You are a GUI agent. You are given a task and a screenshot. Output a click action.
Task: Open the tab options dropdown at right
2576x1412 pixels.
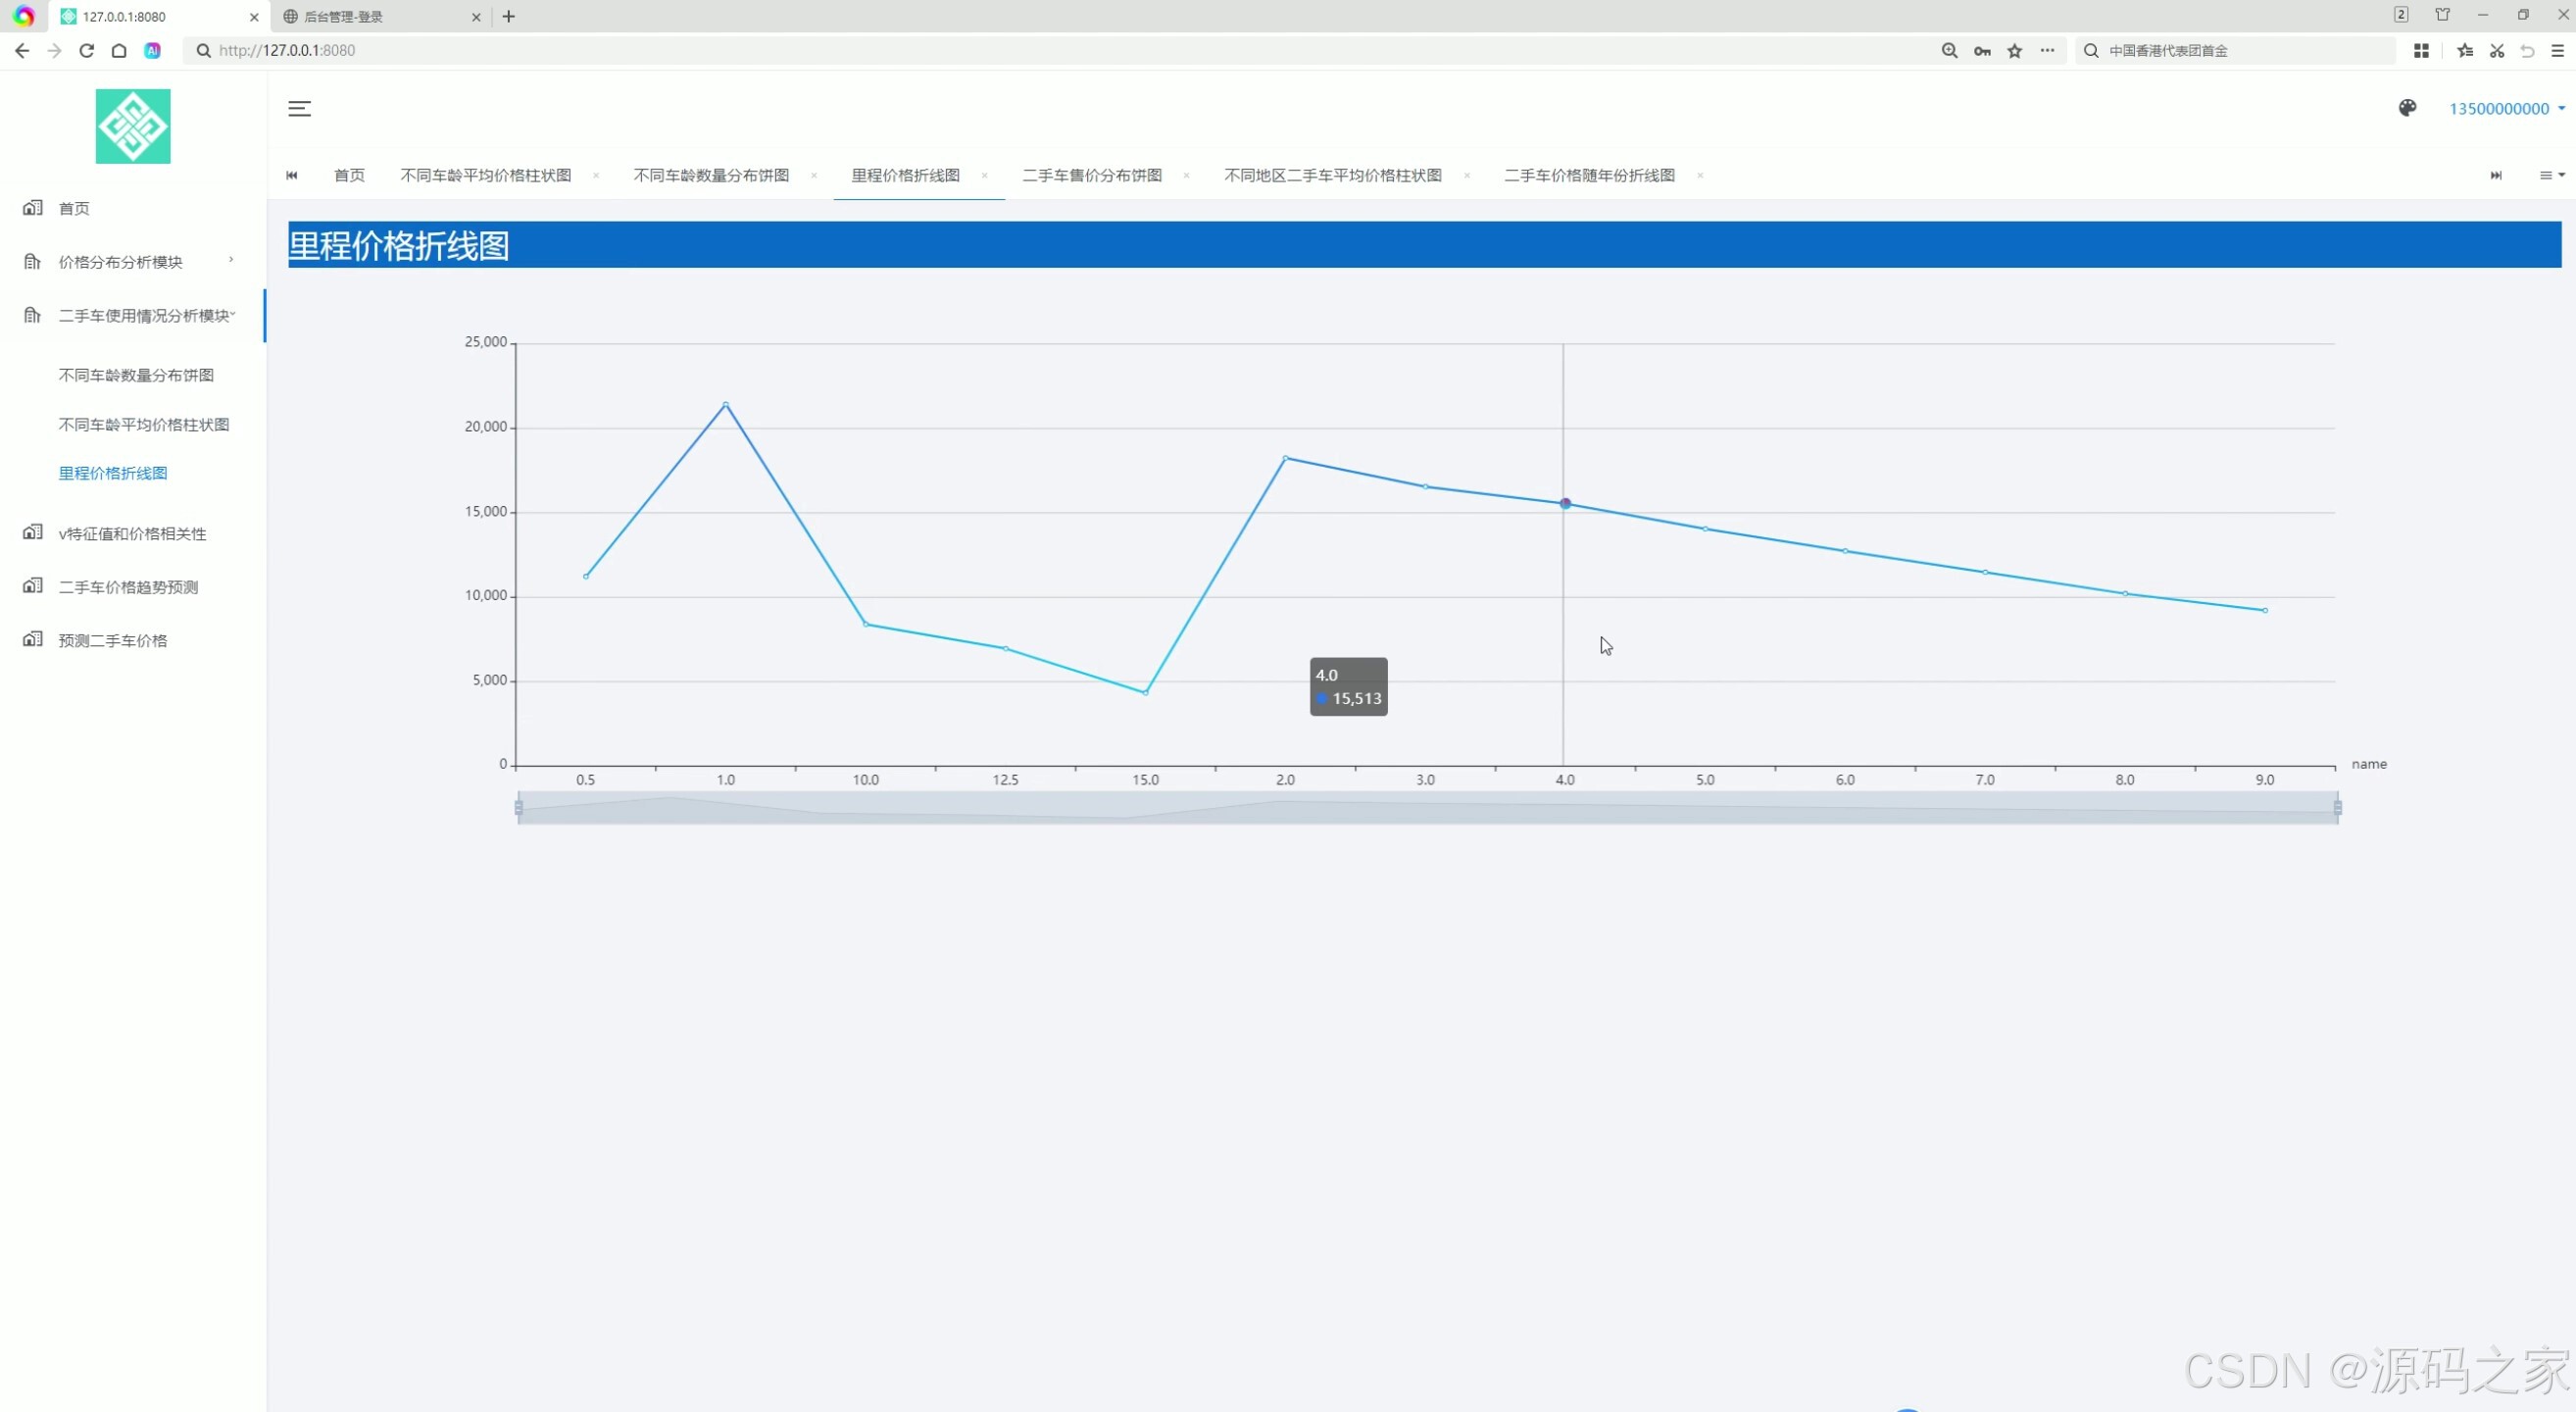pyautogui.click(x=2551, y=175)
